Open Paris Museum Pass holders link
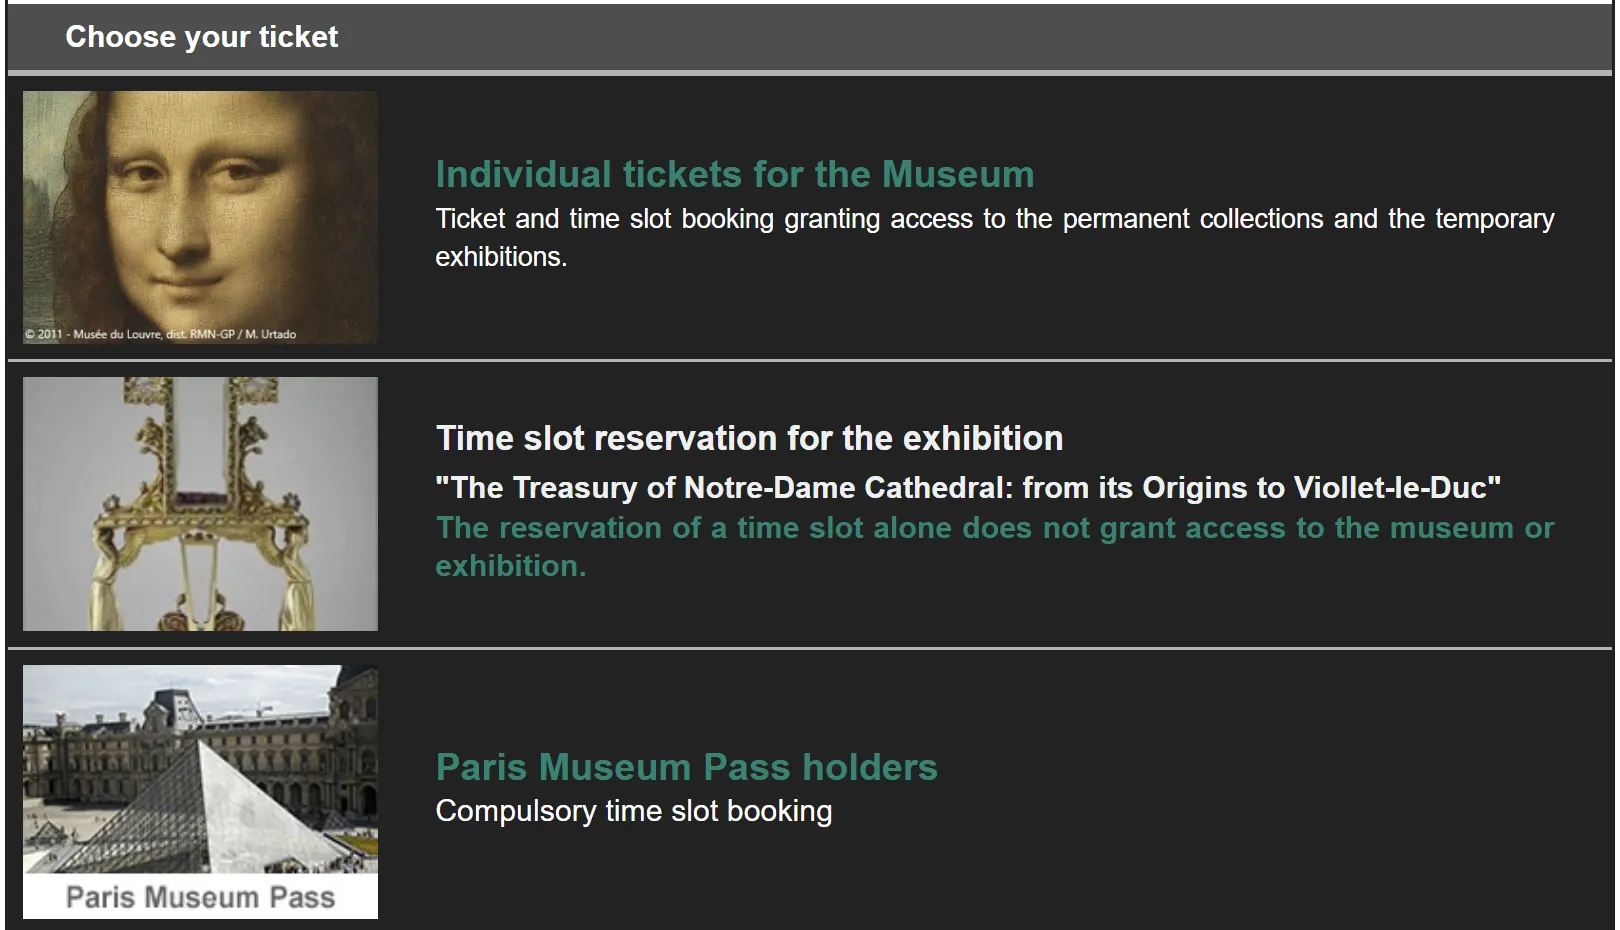Screen dimensions: 1620x930 point(686,767)
